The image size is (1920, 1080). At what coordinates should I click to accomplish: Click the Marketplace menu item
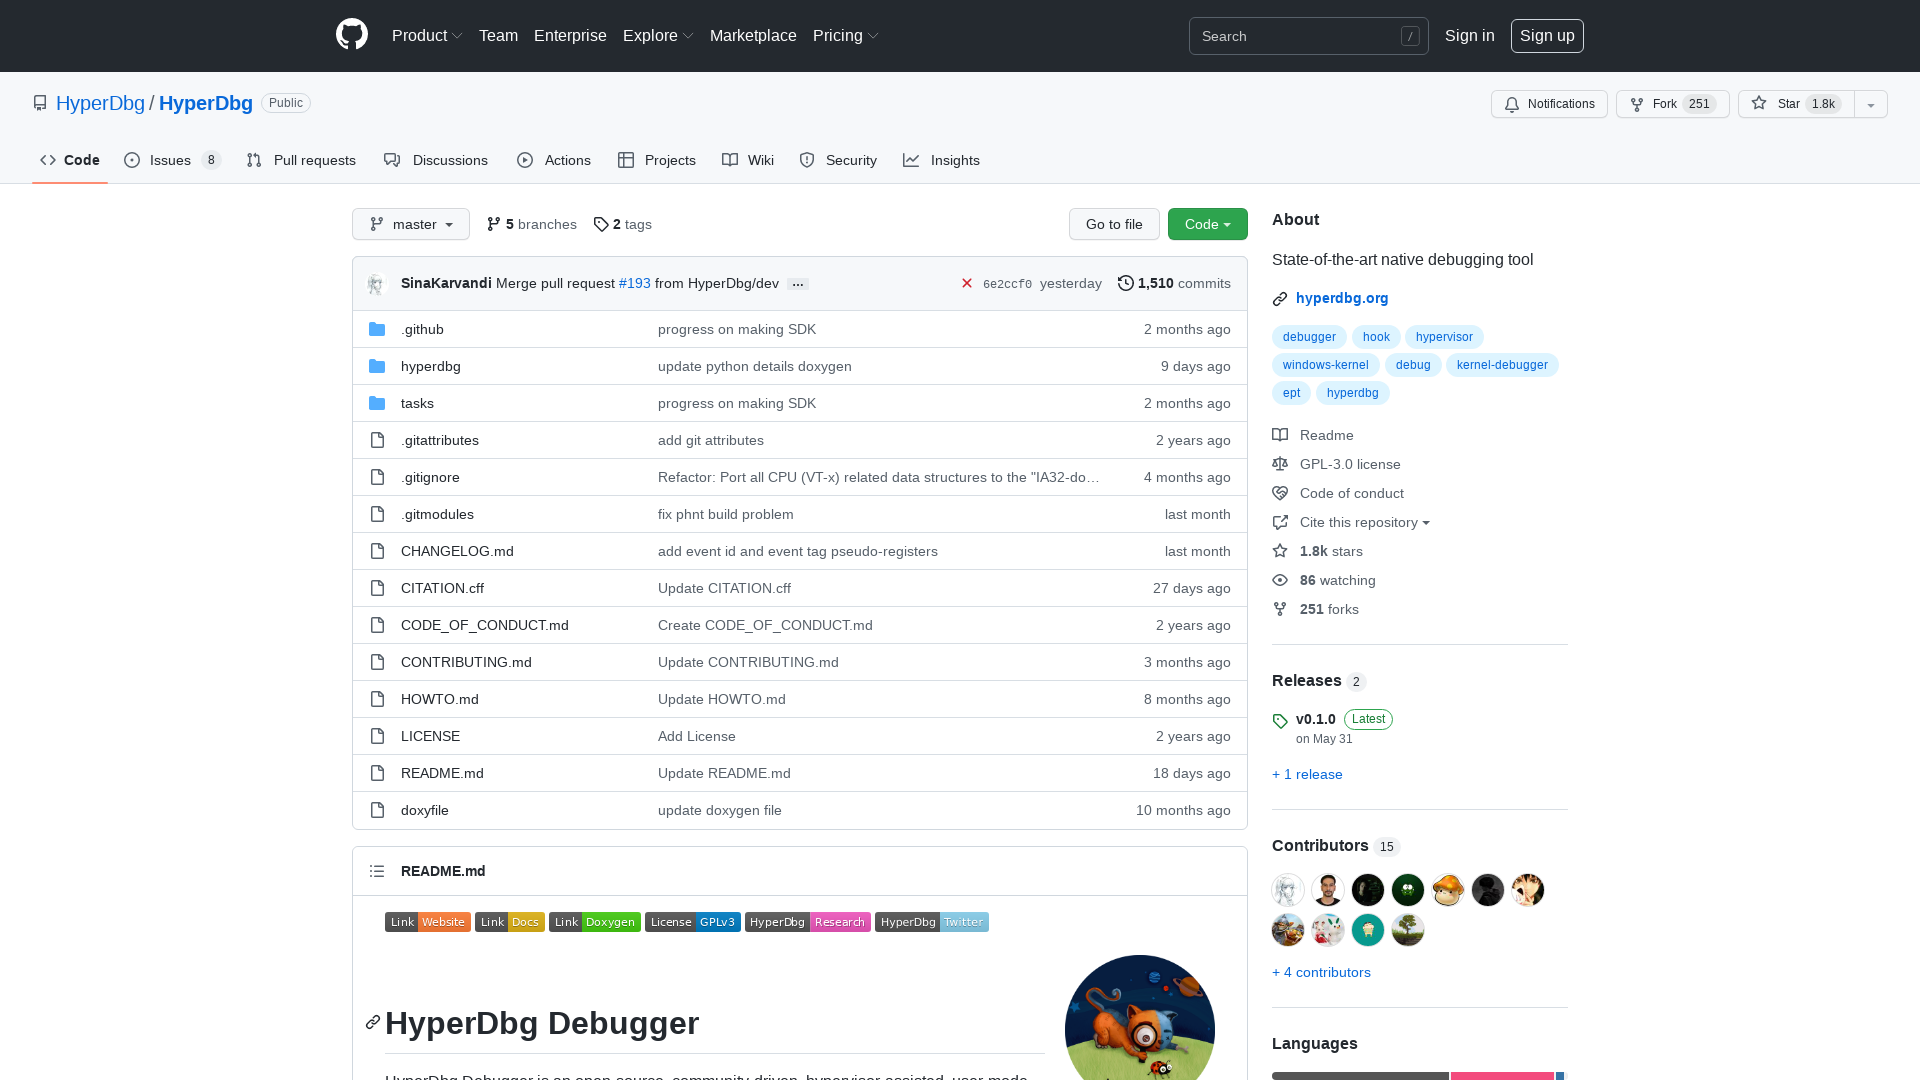(x=753, y=35)
